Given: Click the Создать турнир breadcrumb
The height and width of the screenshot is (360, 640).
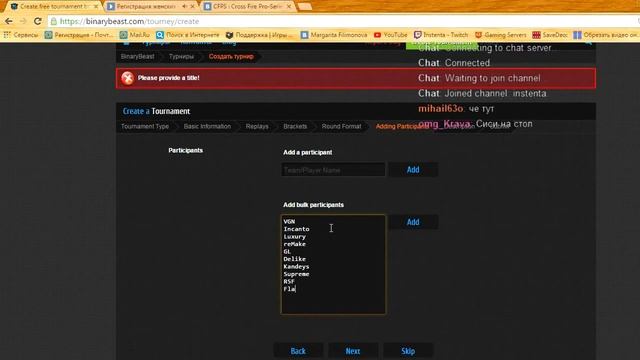Looking at the screenshot, I should [231, 57].
